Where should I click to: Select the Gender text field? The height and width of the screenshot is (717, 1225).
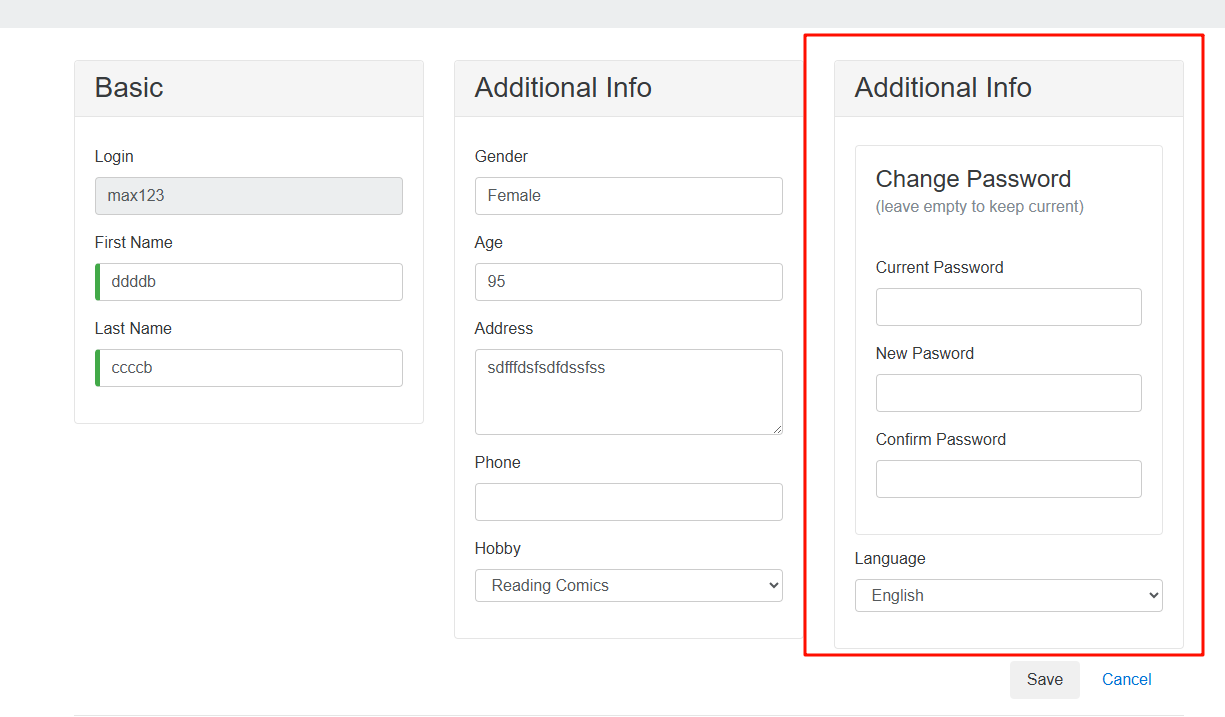(x=628, y=196)
